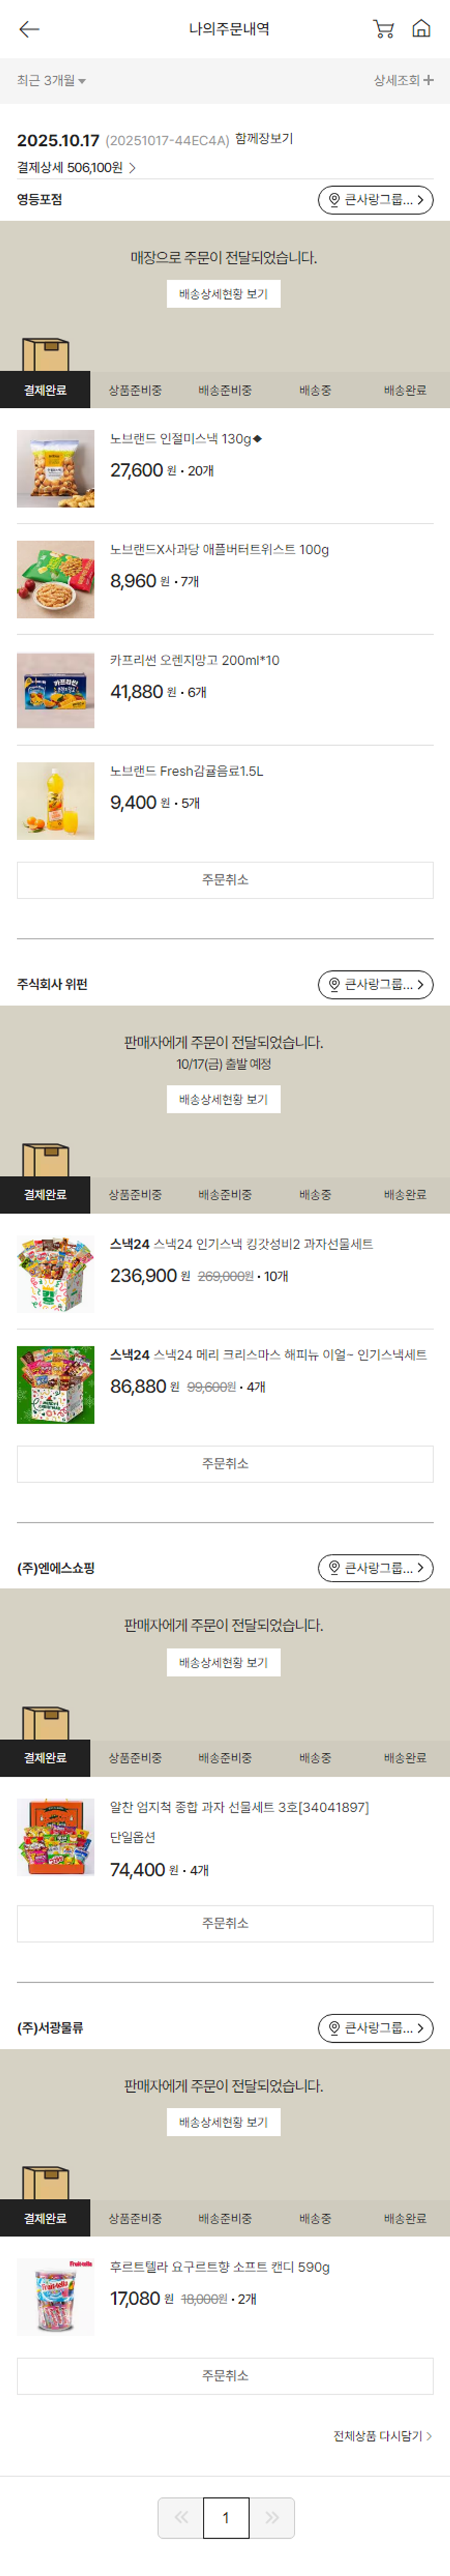The width and height of the screenshot is (450, 2576).
Task: Click location pin for 영등포점 order
Action: [334, 200]
